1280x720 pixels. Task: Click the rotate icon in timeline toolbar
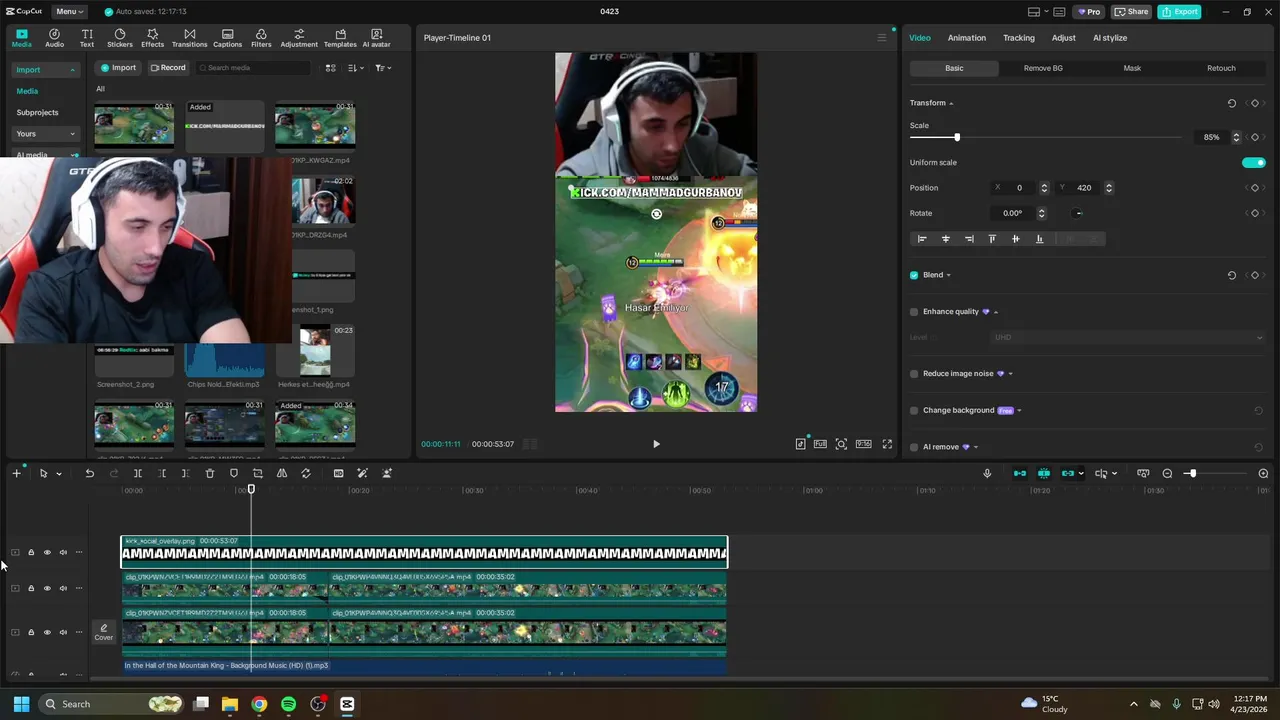coord(306,473)
